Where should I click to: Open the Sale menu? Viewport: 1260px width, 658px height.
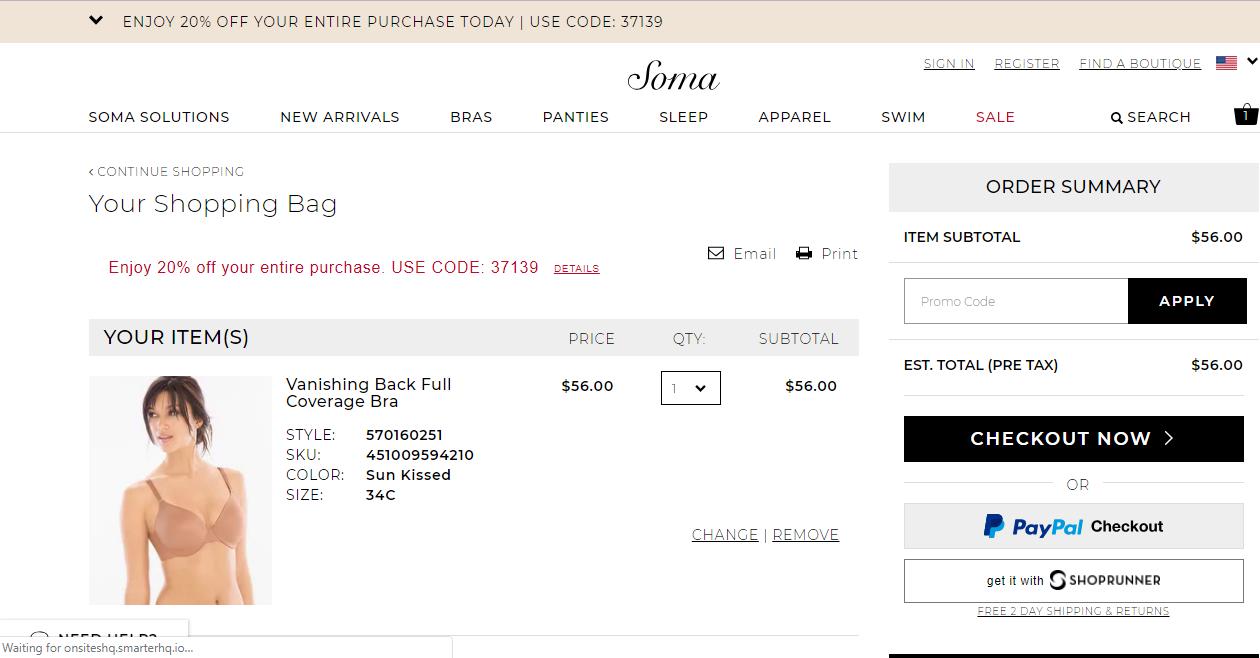(x=995, y=117)
